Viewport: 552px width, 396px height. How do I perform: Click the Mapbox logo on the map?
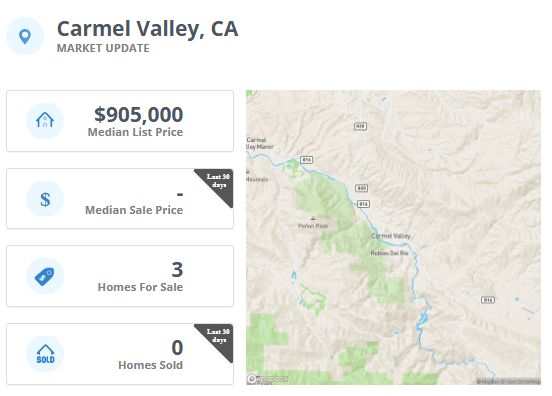pos(267,379)
